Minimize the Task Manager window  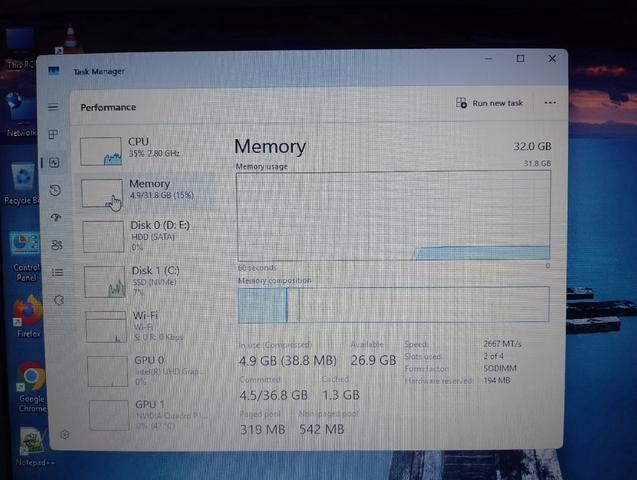point(488,59)
